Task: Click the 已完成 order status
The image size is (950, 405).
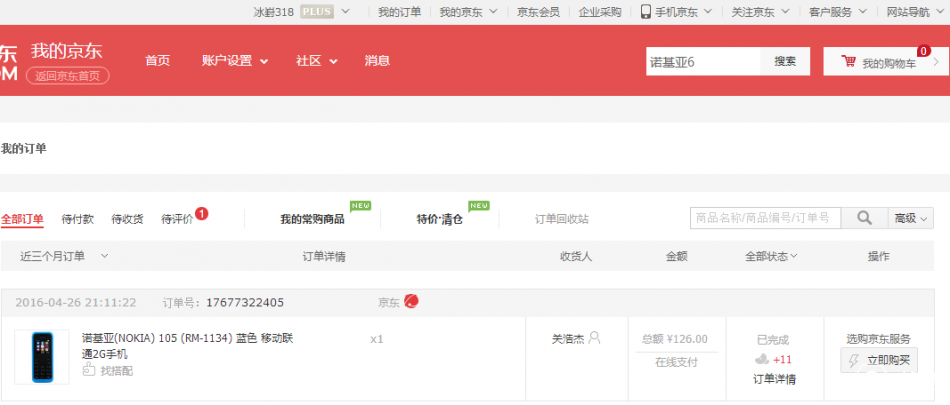Action: (x=773, y=340)
